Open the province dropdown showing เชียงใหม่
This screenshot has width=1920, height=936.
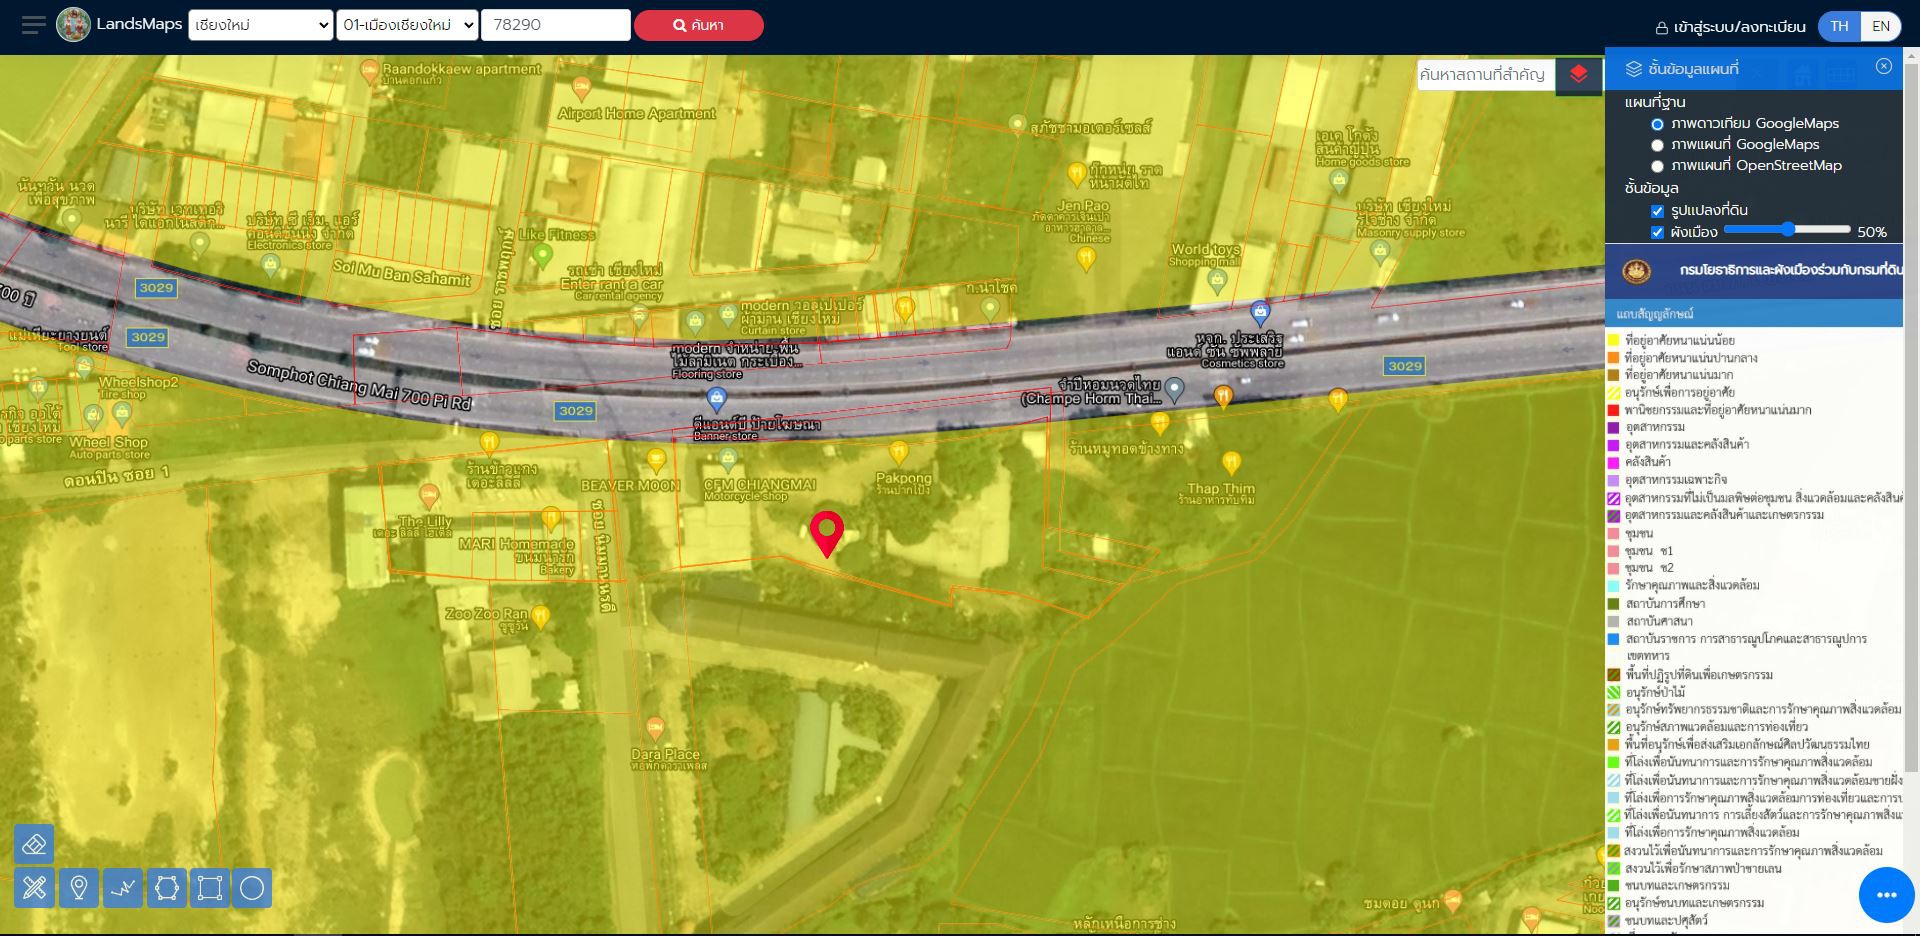pyautogui.click(x=260, y=25)
